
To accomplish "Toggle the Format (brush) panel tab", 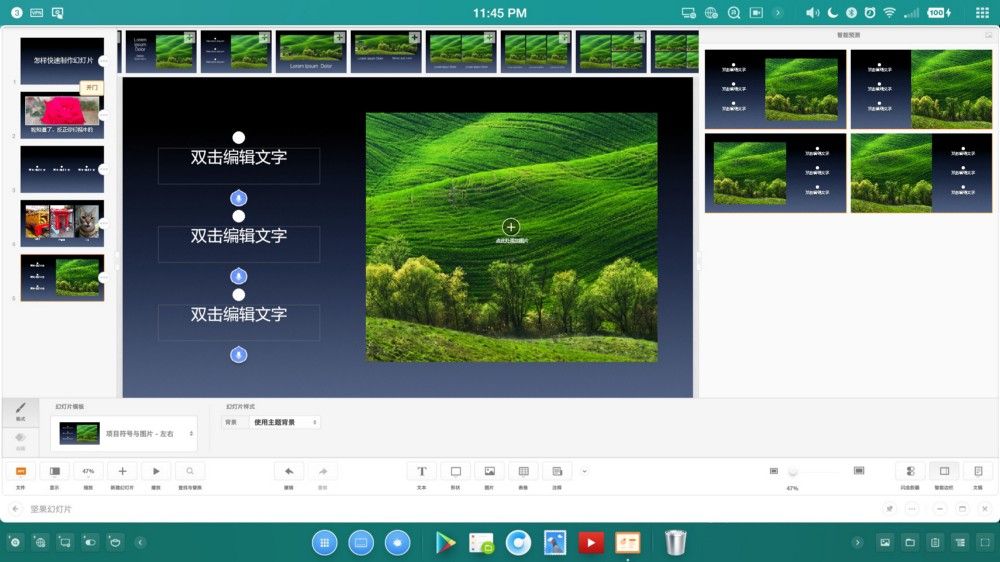I will 20,410.
